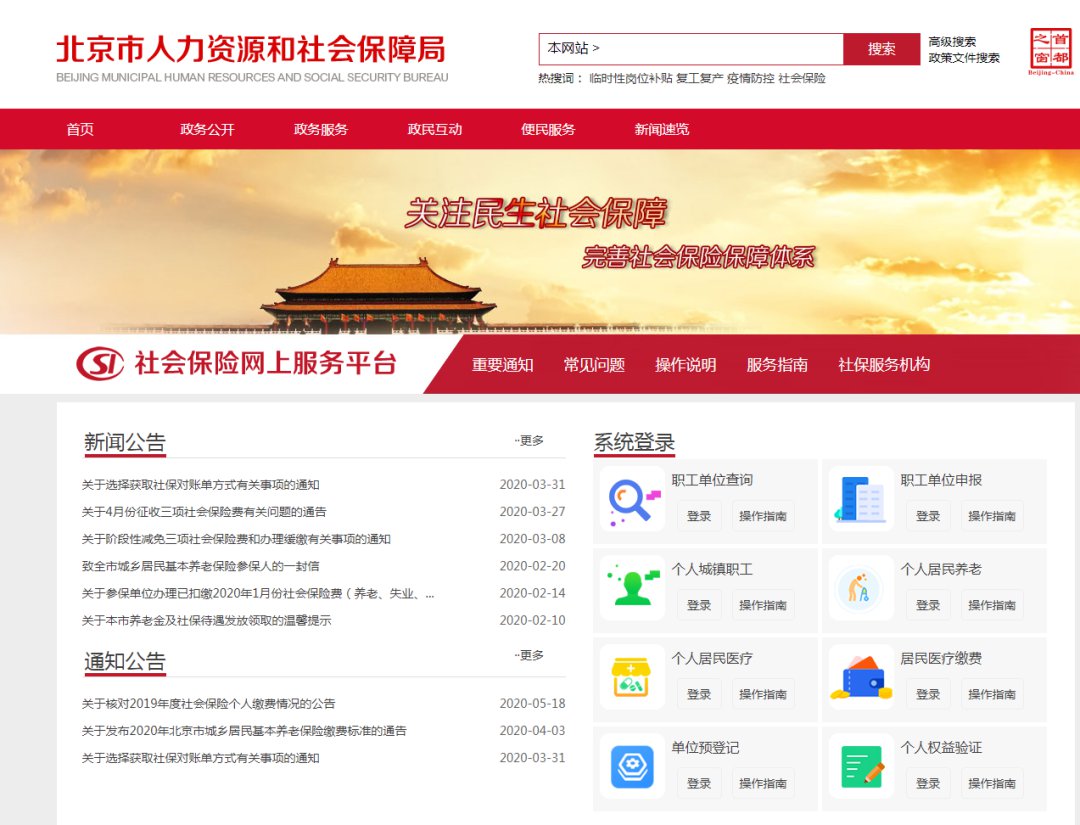The image size is (1080, 825).
Task: Open news about 4月份征收三项社会保险费
Action: click(x=204, y=512)
